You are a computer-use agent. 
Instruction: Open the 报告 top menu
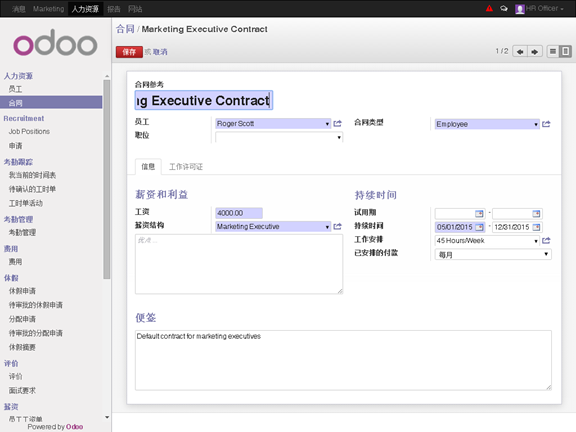pos(114,9)
